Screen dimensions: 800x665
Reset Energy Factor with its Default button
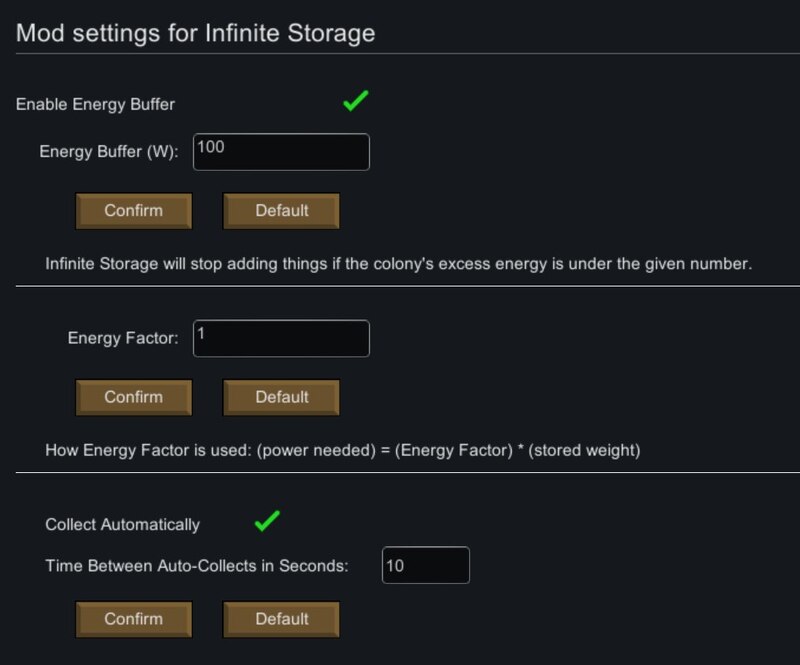(281, 397)
